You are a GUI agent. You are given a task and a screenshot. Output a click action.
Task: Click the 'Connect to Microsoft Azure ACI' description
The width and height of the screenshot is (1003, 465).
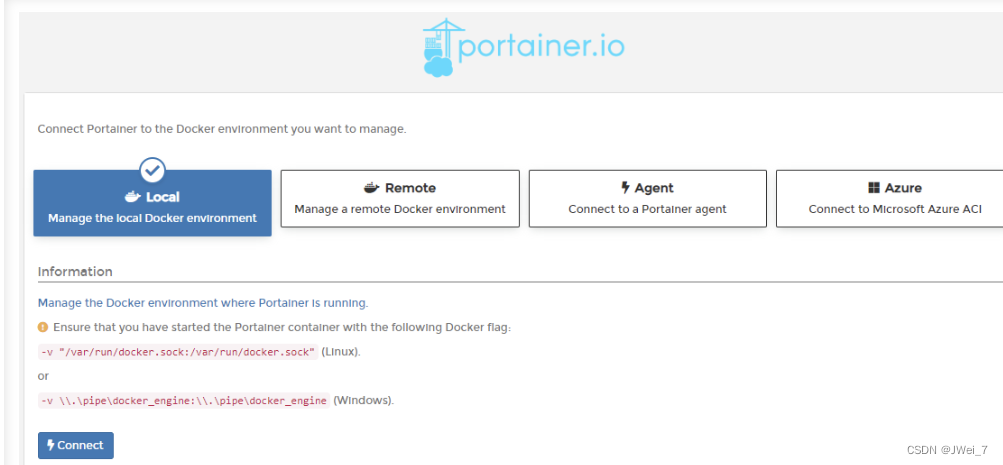895,209
